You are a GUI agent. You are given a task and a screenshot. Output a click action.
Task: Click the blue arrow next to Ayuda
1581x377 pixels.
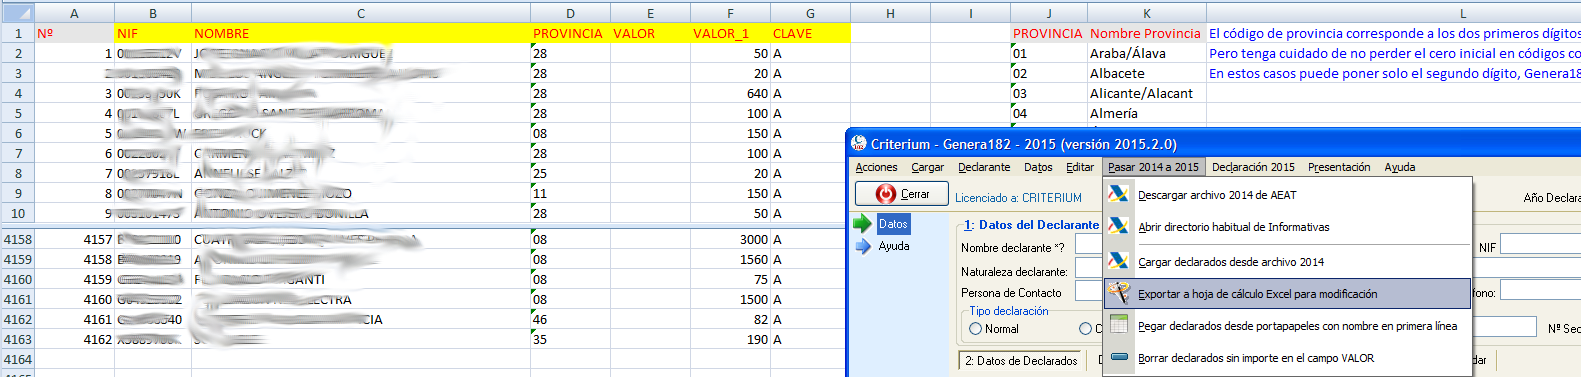click(863, 246)
